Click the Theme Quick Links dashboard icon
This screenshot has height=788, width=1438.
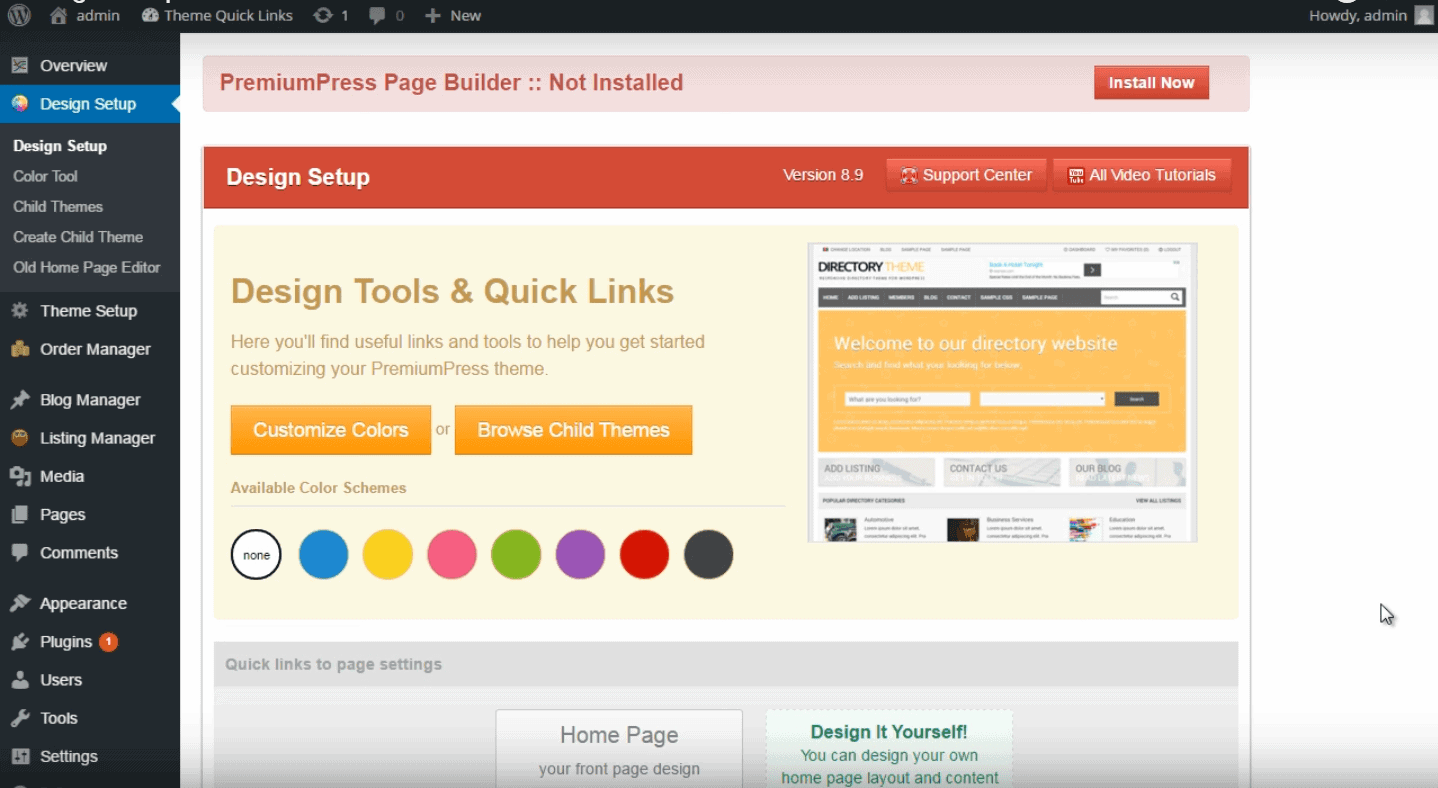click(x=150, y=15)
